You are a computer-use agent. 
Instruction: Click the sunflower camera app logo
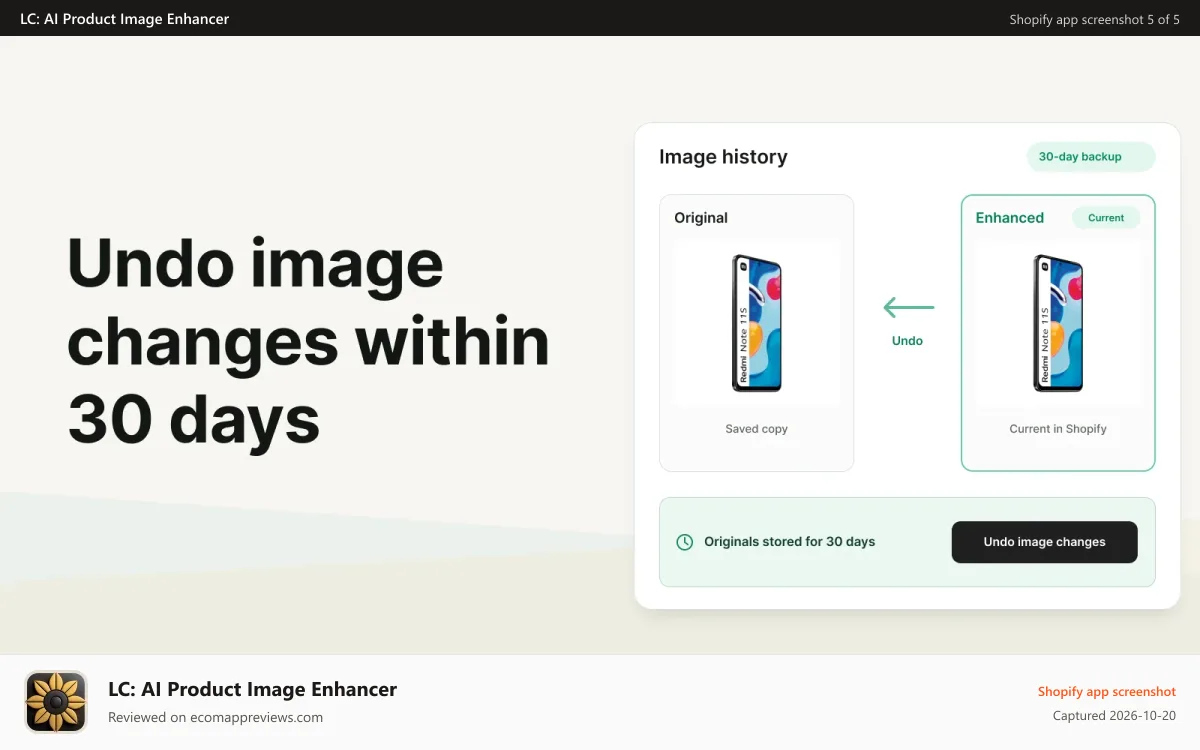pos(56,702)
